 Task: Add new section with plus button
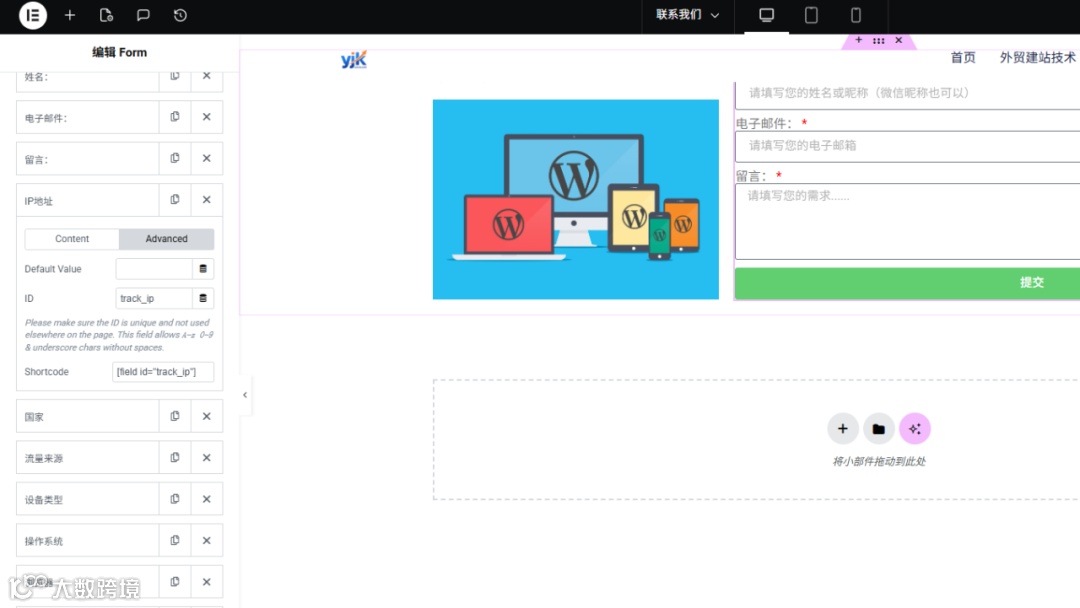click(842, 429)
